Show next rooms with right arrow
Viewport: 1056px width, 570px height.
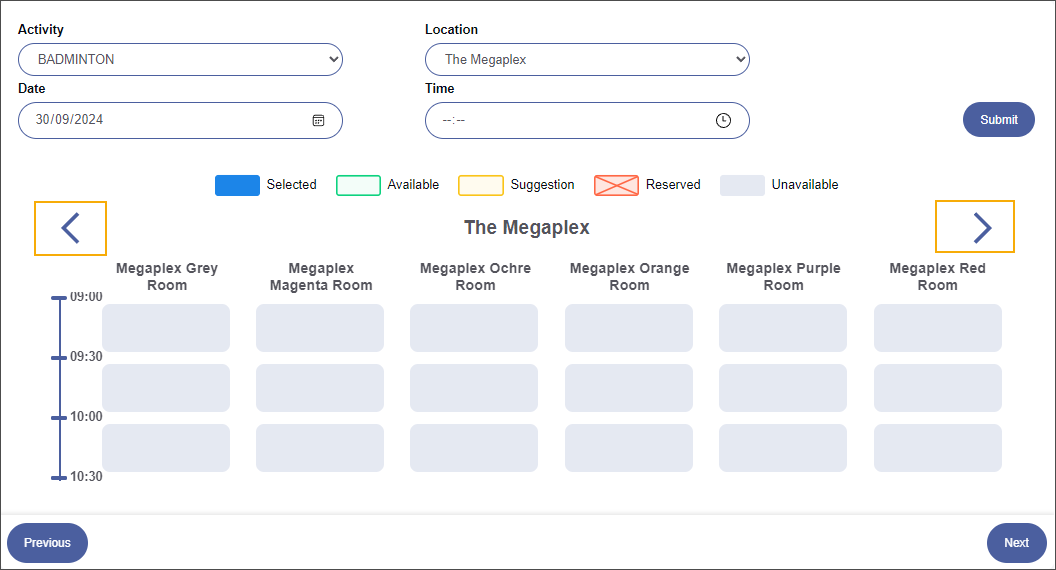click(x=975, y=227)
